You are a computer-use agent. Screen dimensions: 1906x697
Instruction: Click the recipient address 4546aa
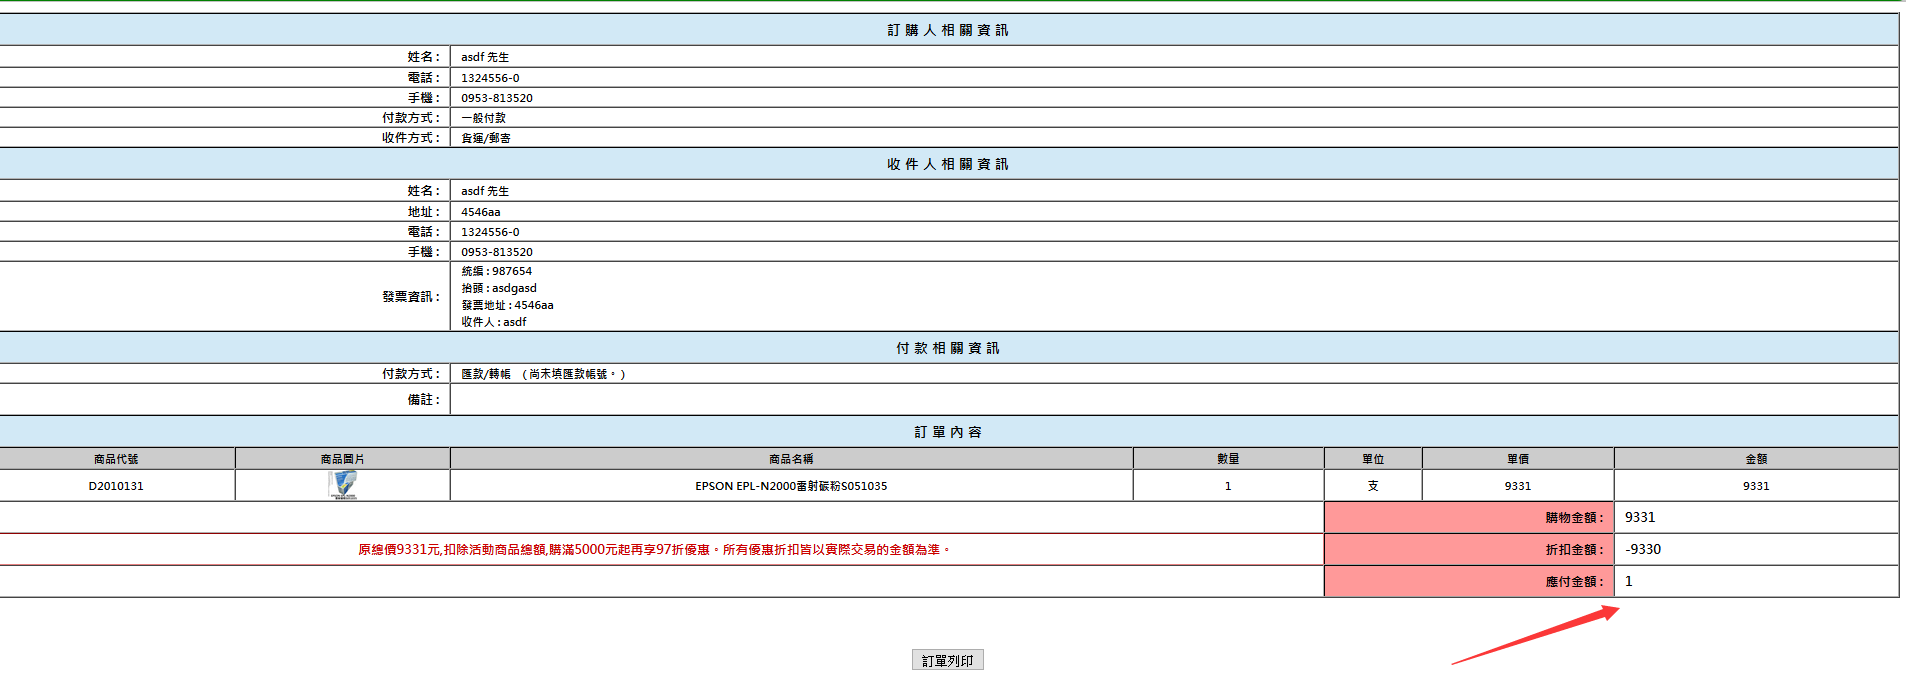(480, 212)
